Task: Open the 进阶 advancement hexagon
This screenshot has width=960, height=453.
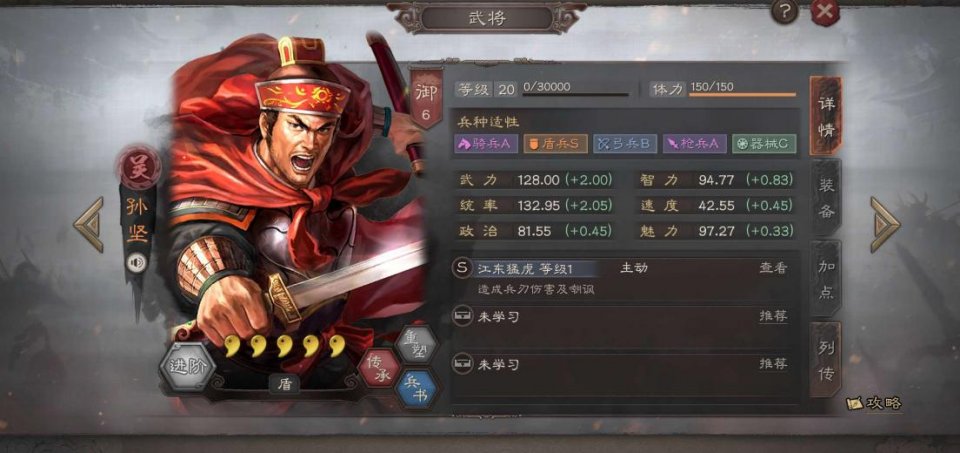Action: pos(187,367)
